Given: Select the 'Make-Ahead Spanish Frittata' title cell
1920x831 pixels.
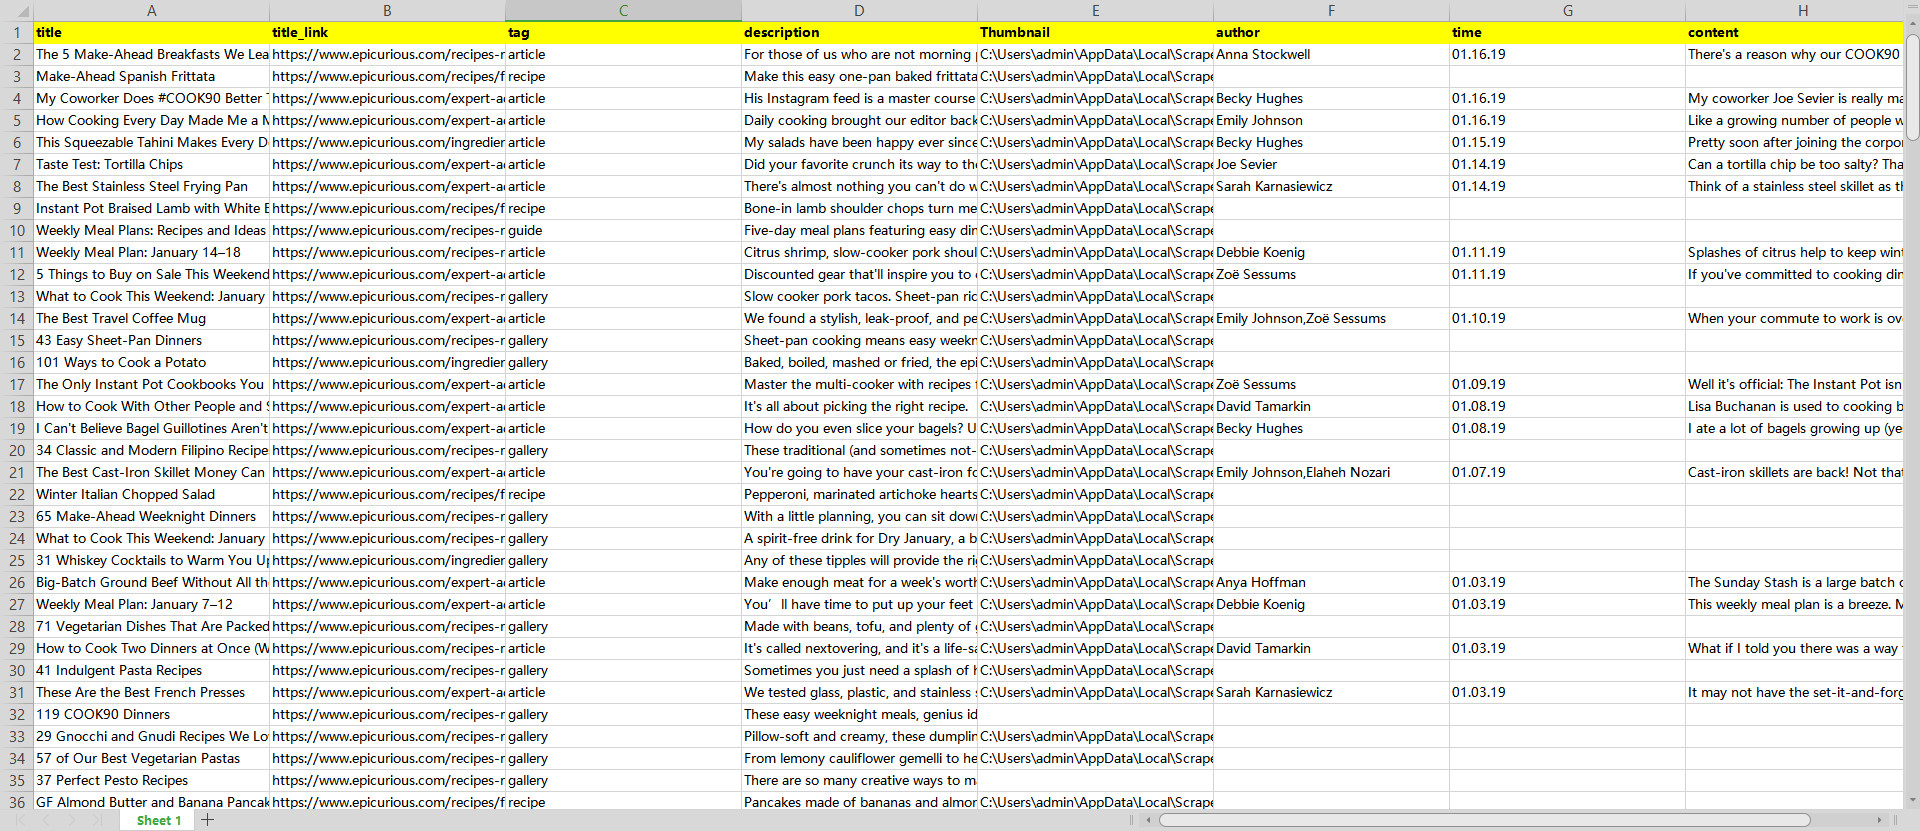Looking at the screenshot, I should tap(151, 76).
